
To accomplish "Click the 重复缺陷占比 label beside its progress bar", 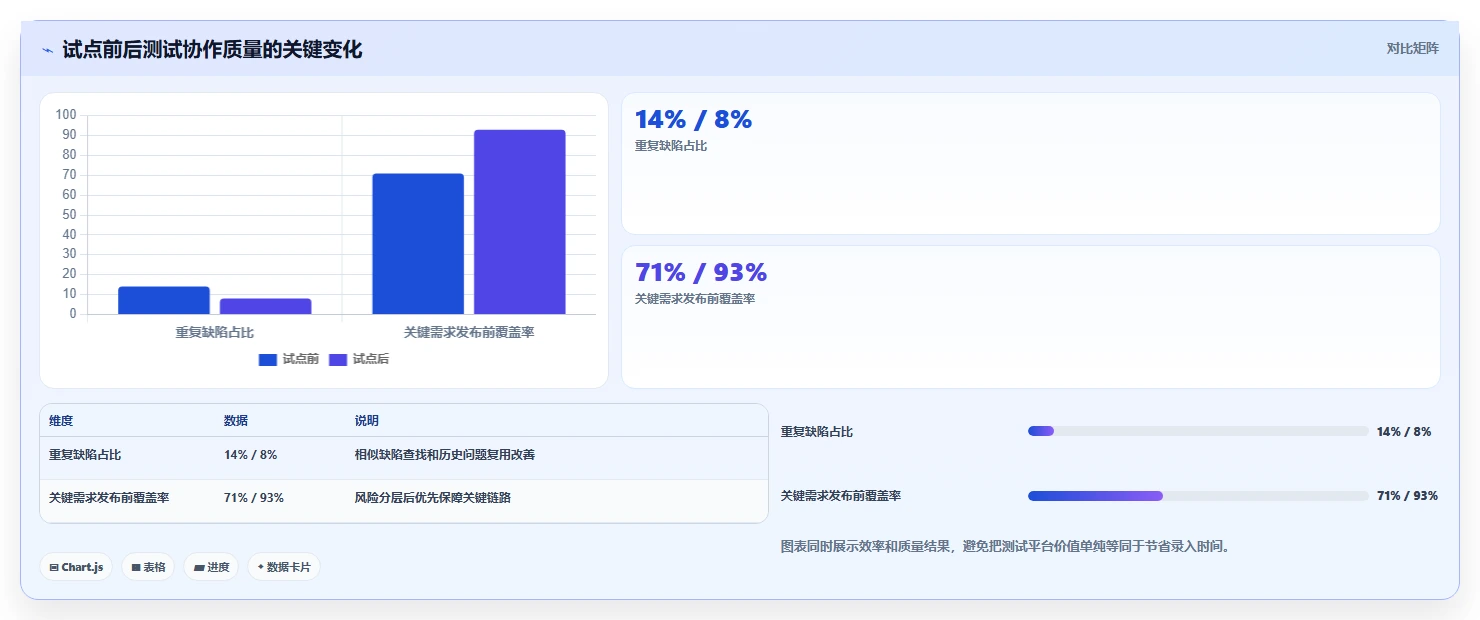I will tap(817, 432).
